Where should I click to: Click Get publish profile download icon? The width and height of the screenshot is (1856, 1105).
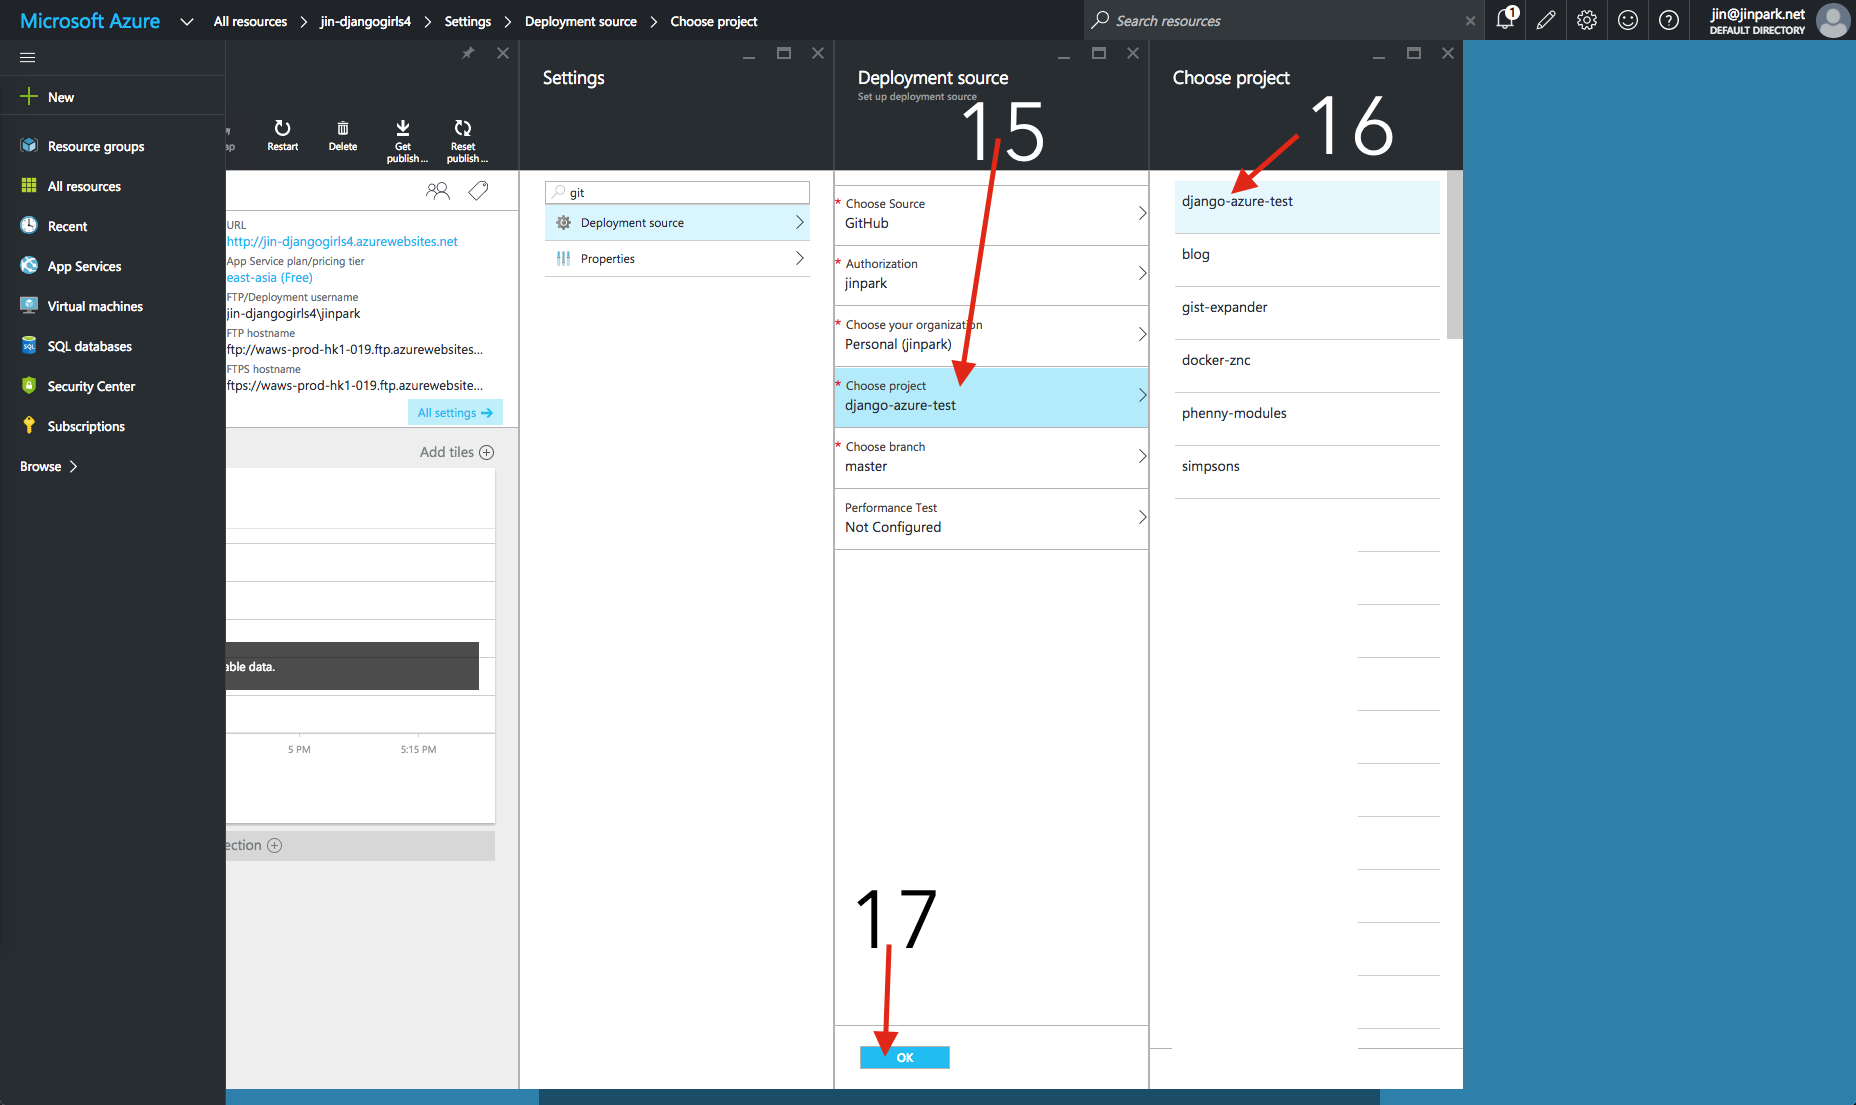403,128
